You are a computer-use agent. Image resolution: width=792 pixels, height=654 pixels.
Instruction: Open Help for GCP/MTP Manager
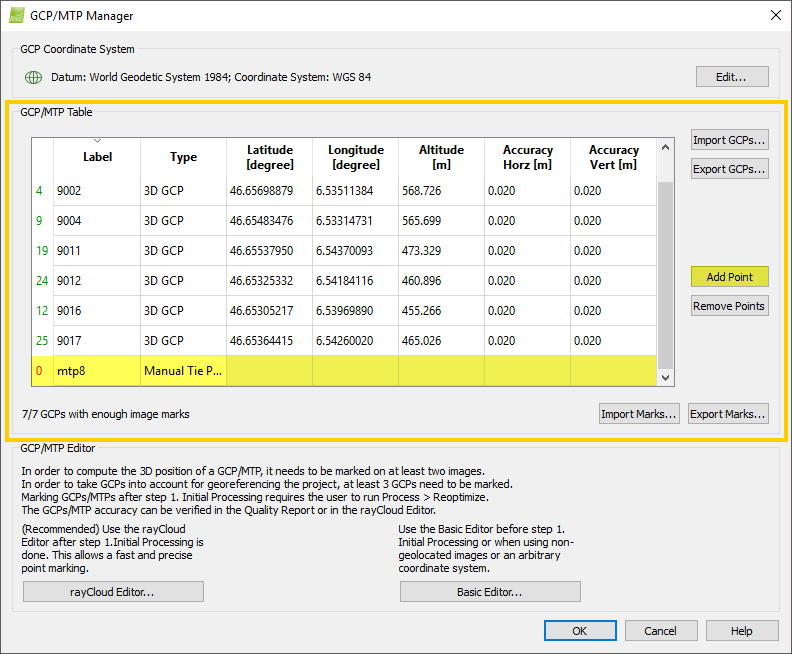click(742, 631)
